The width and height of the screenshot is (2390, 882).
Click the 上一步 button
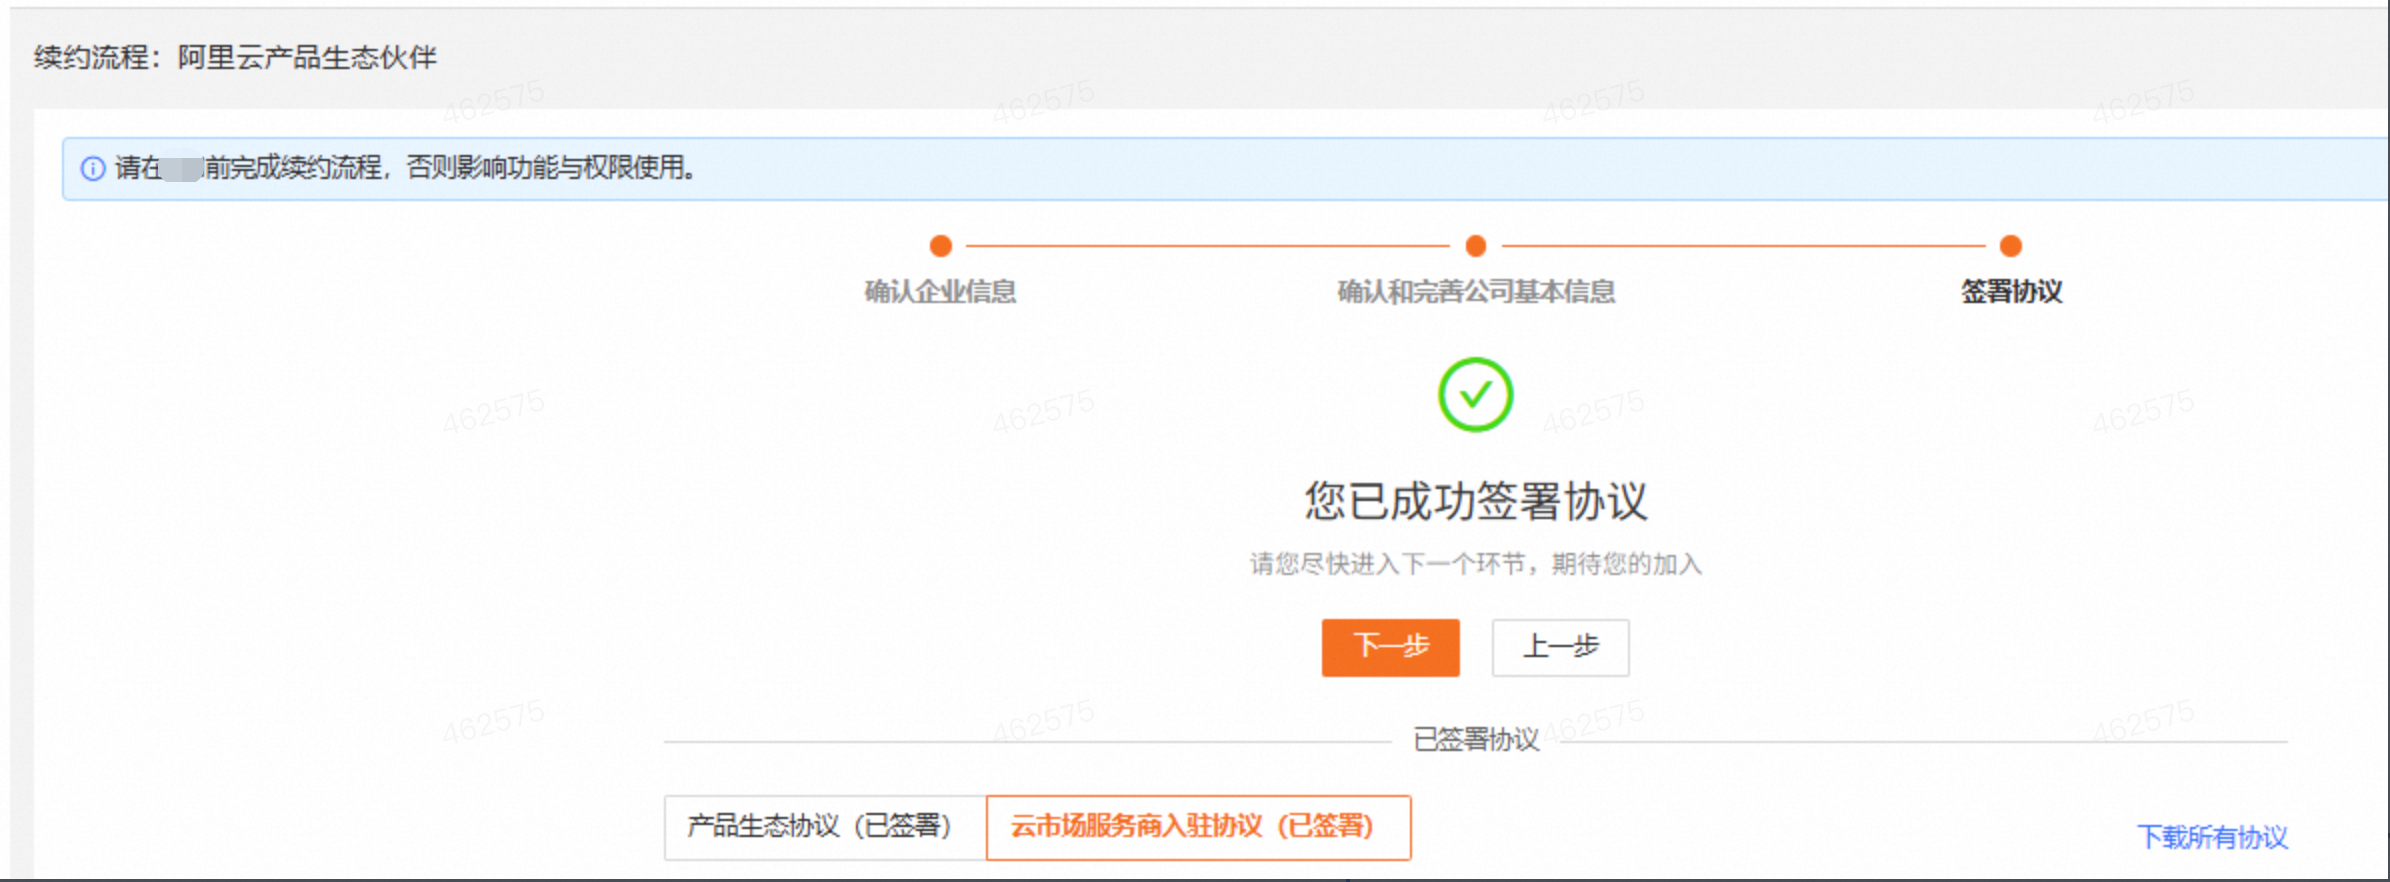pos(1560,647)
